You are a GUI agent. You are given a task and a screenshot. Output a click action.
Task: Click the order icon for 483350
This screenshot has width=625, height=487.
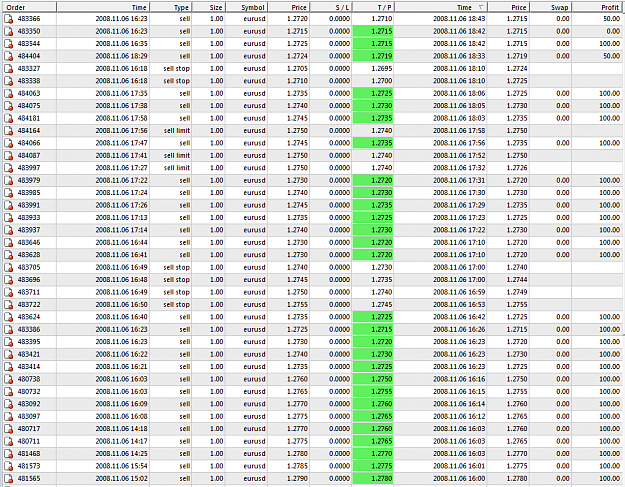[x=8, y=31]
